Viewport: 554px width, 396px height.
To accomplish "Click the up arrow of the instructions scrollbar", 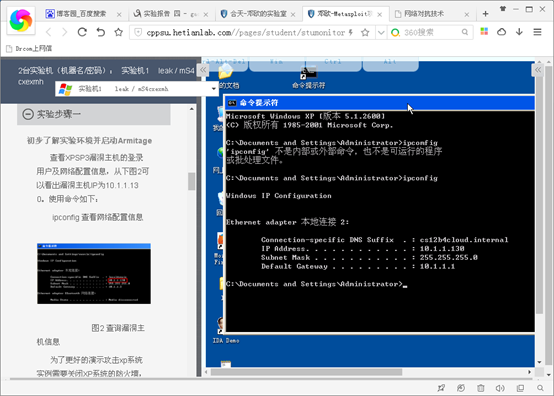I will tap(191, 109).
